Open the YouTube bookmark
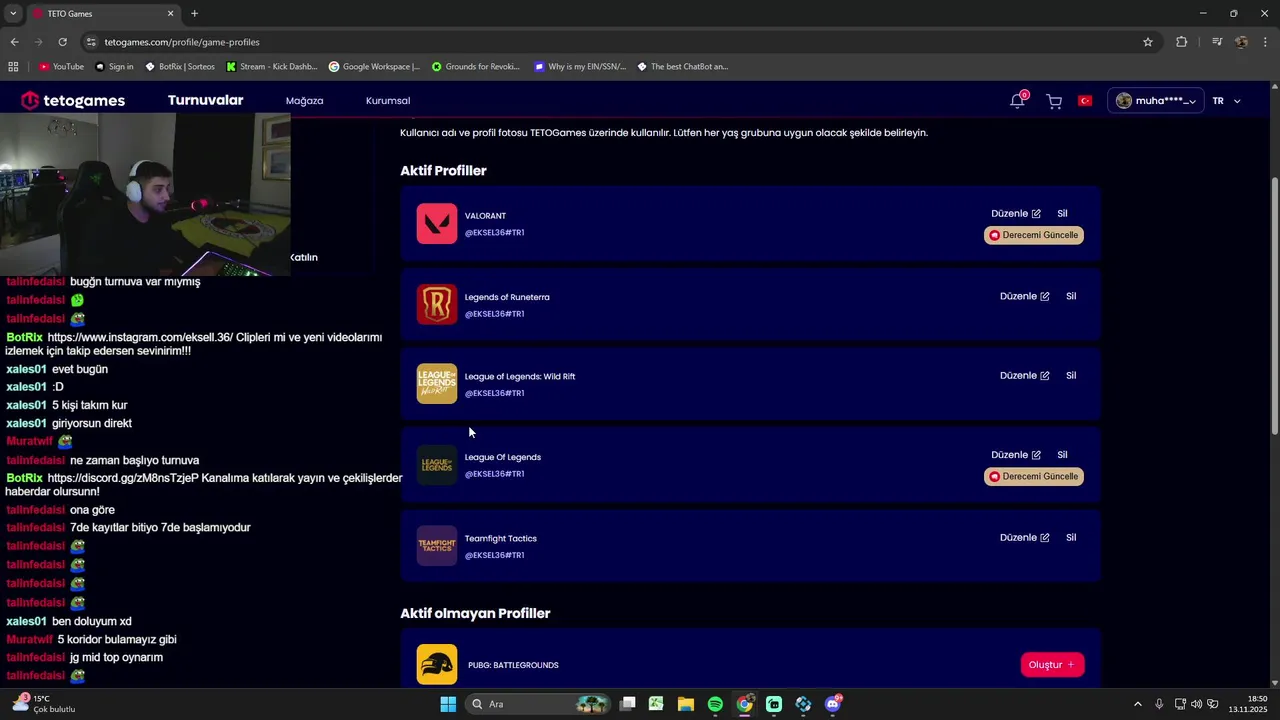1280x720 pixels. (61, 67)
